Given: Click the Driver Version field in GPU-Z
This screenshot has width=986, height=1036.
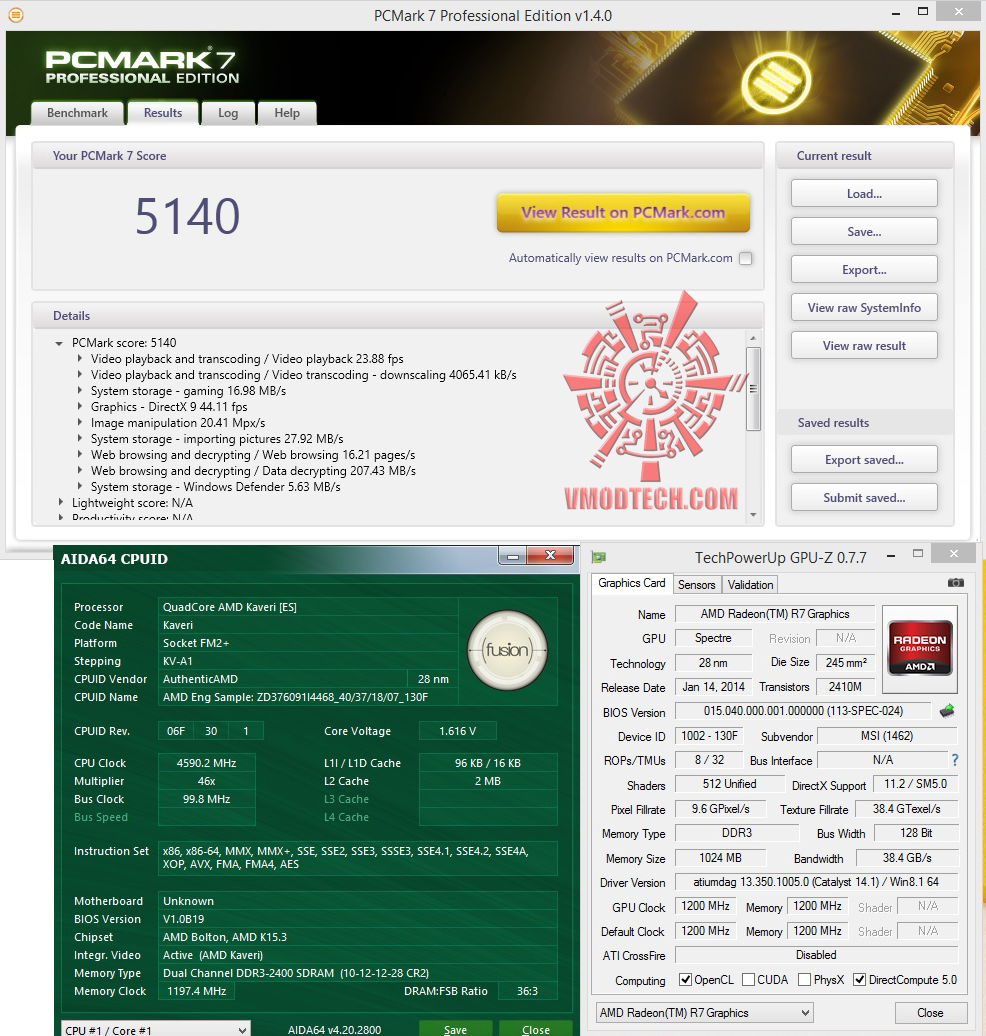Looking at the screenshot, I should point(815,882).
